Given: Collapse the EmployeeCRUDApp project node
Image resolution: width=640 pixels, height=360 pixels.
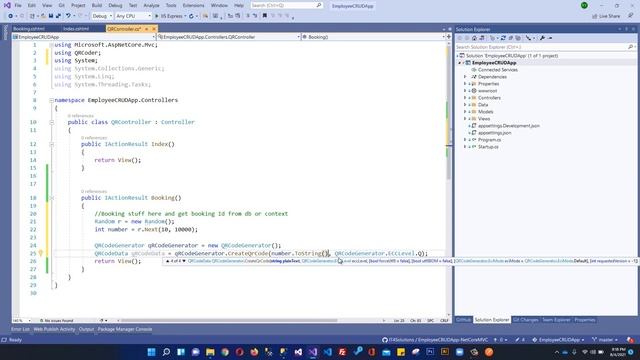Looking at the screenshot, I should point(460,63).
